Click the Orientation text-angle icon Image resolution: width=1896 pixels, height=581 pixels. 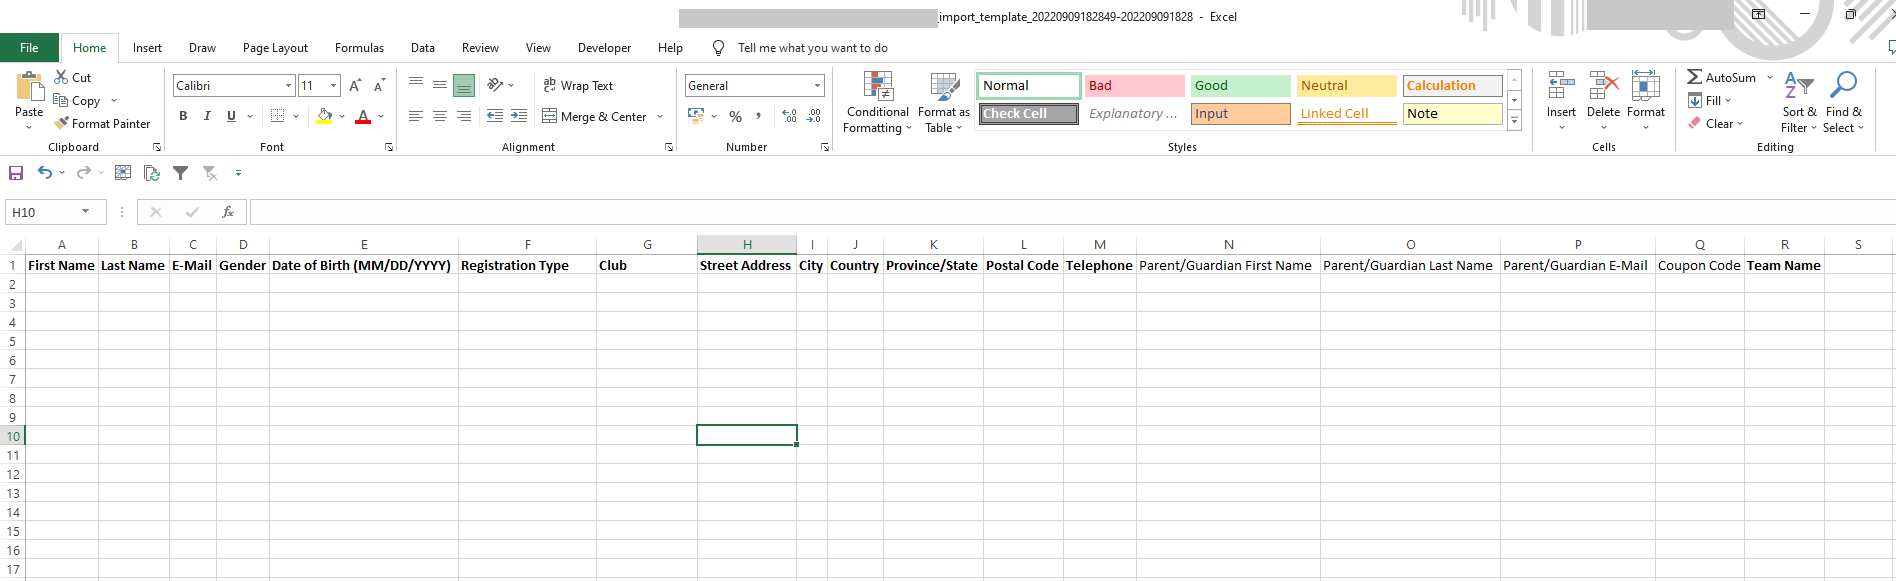(495, 85)
